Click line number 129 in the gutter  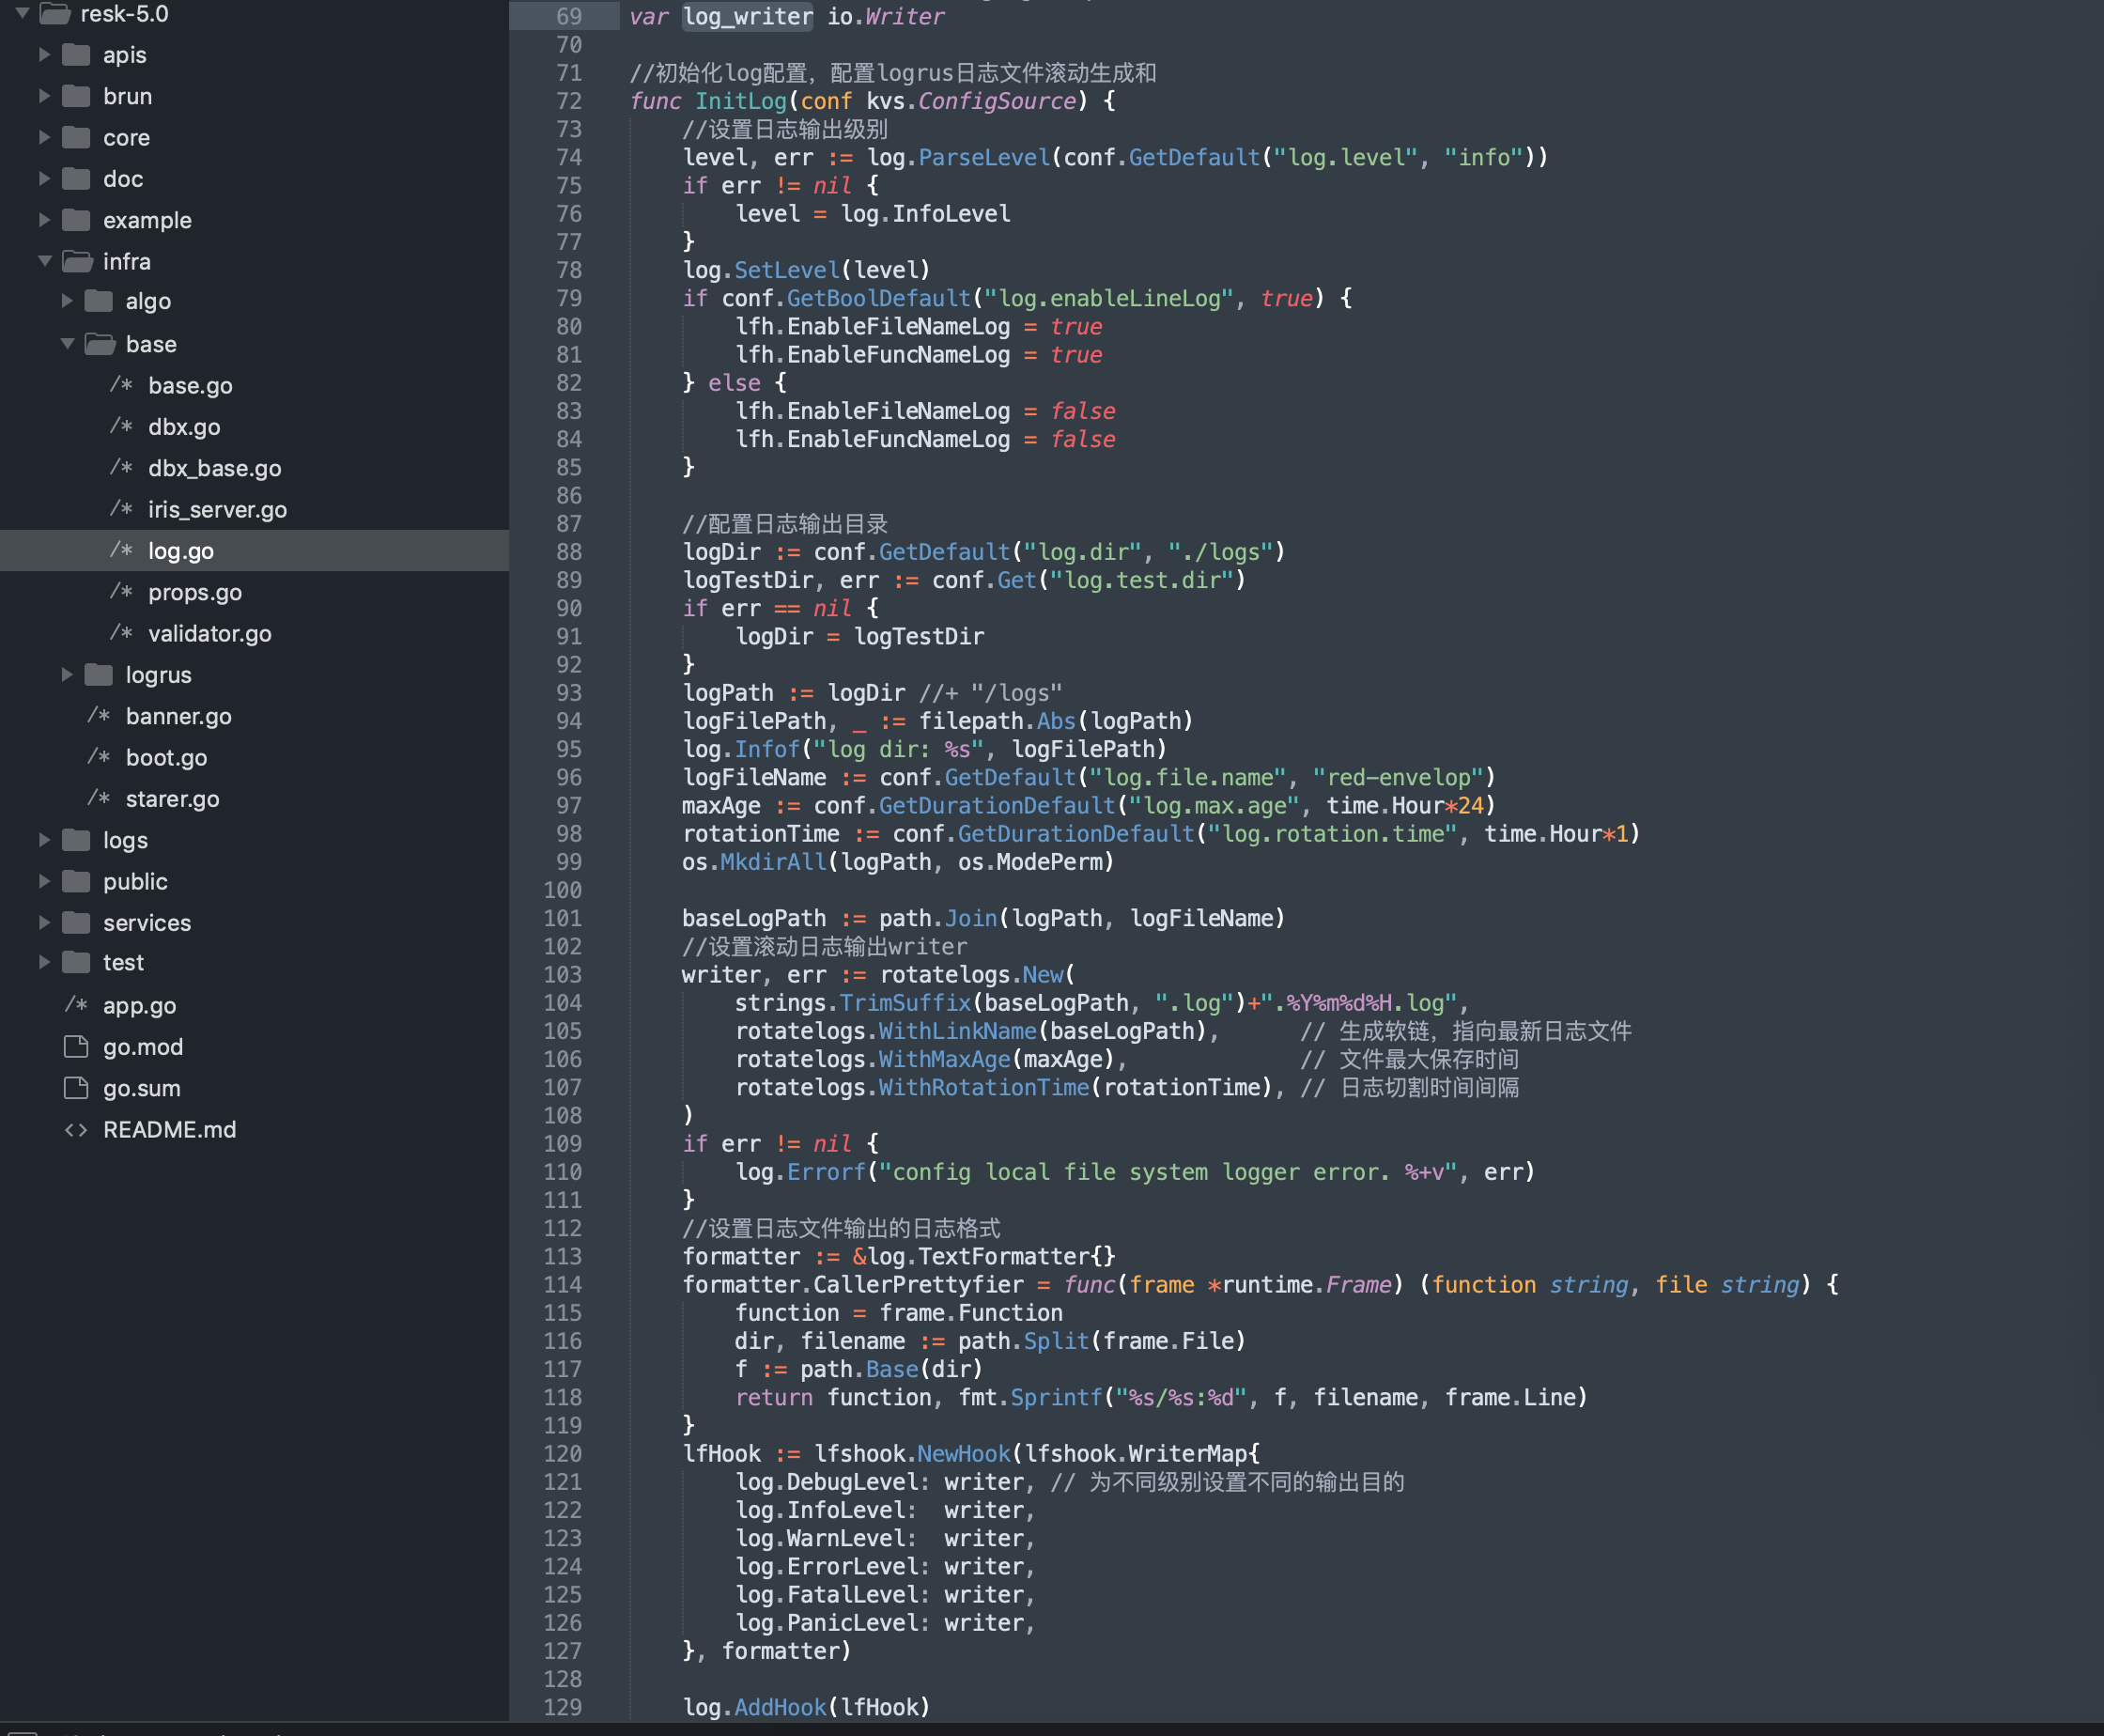coord(562,1707)
